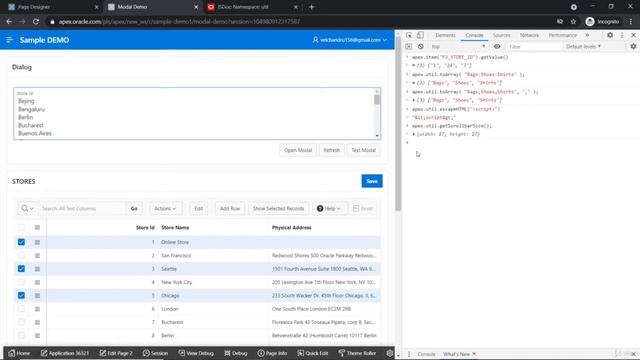Open Edit Page 2 in toolbar
640x360 pixels.
[x=116, y=353]
